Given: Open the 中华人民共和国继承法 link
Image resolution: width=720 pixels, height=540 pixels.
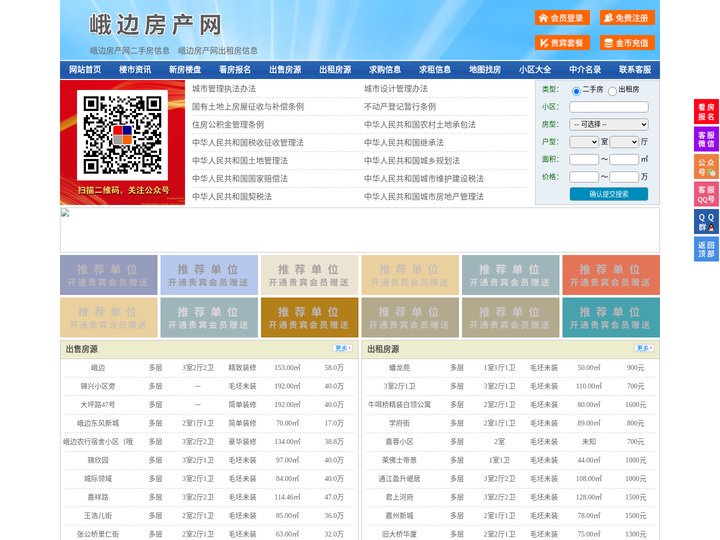Looking at the screenshot, I should (x=404, y=142).
